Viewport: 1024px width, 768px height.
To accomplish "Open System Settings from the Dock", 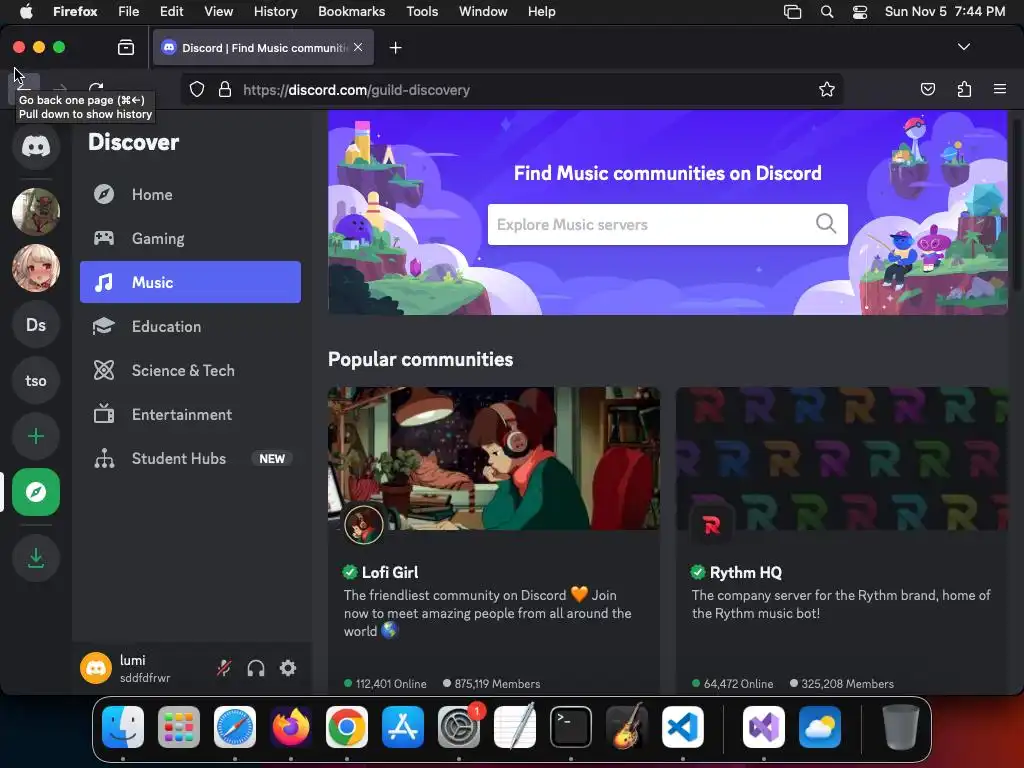I will tap(458, 727).
